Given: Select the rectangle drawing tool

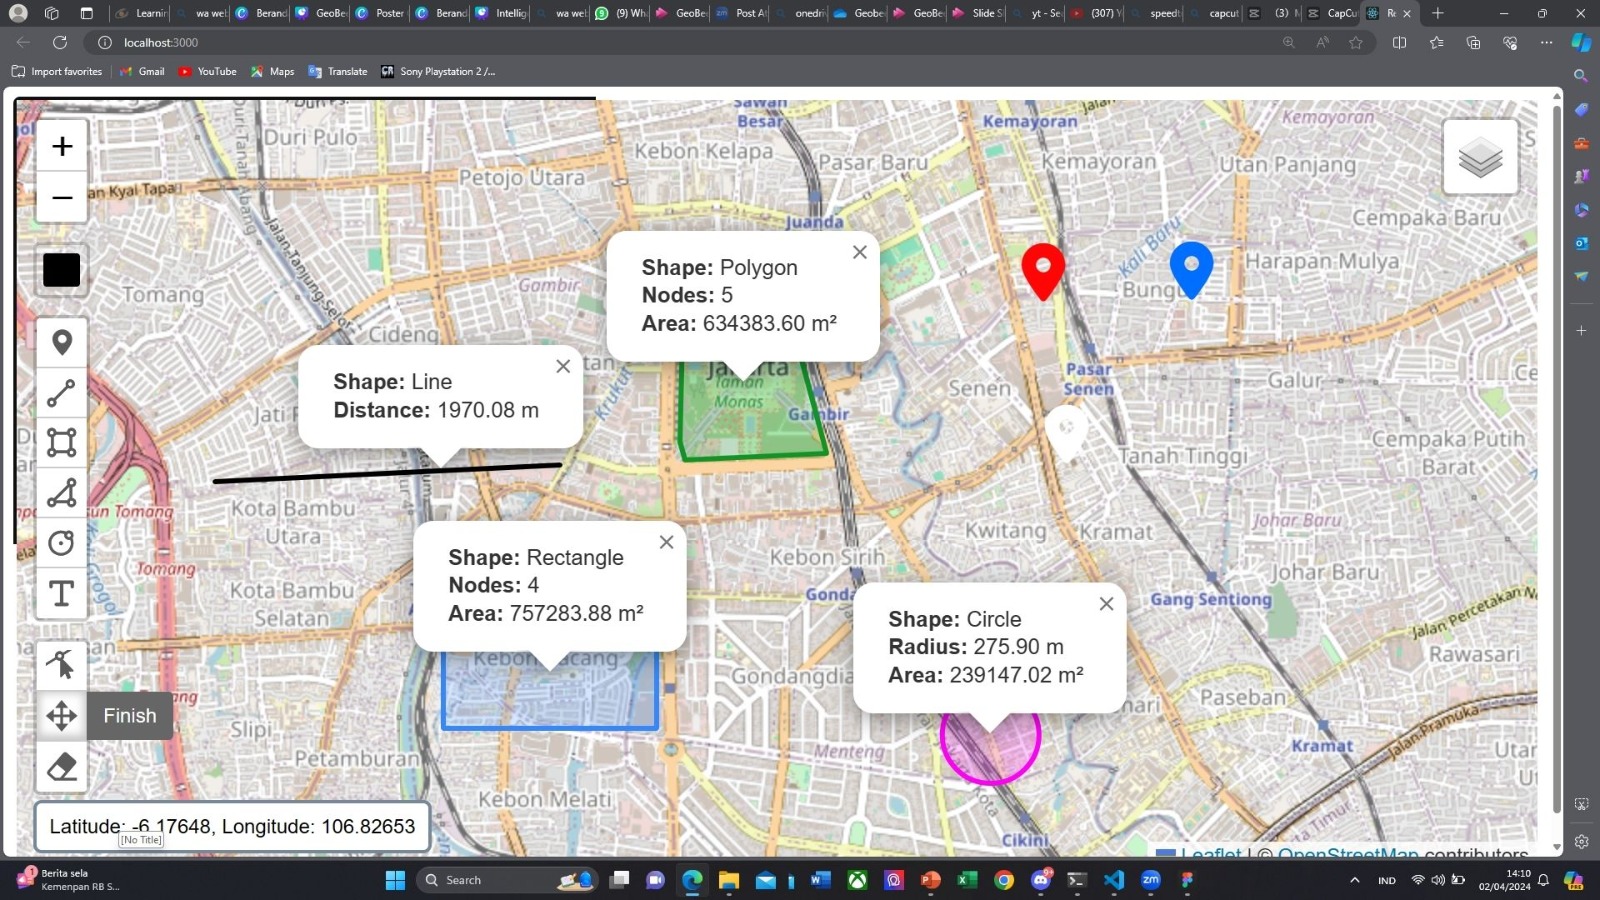Looking at the screenshot, I should click(x=61, y=442).
